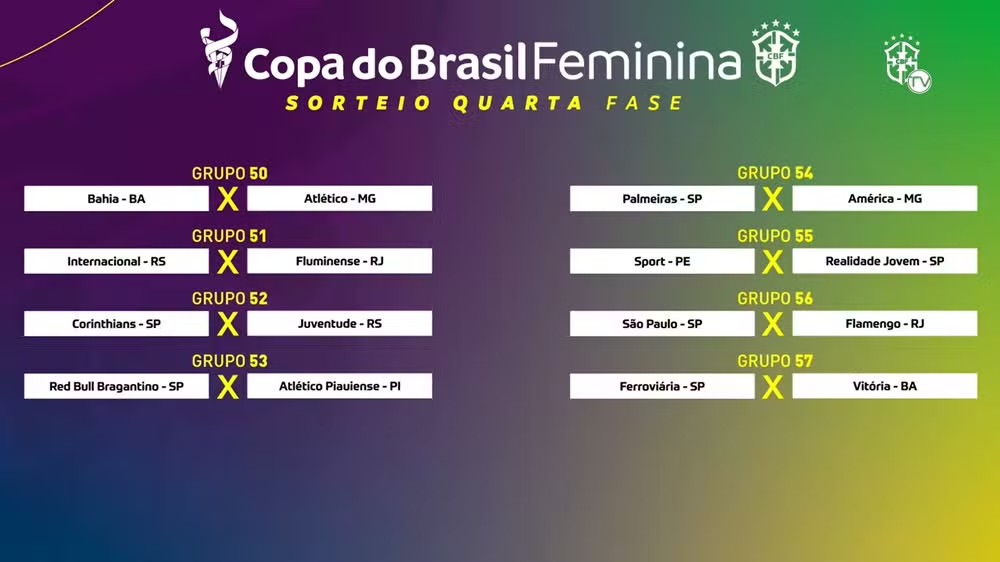Click the Grupo 52 heading
The image size is (1000, 562).
(230, 299)
